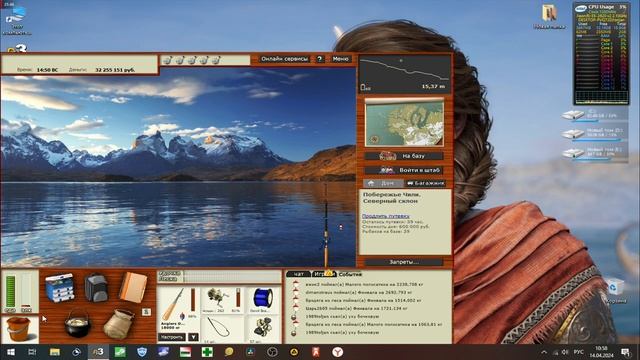Open the cooking pot
The image size is (640, 360).
(x=77, y=324)
